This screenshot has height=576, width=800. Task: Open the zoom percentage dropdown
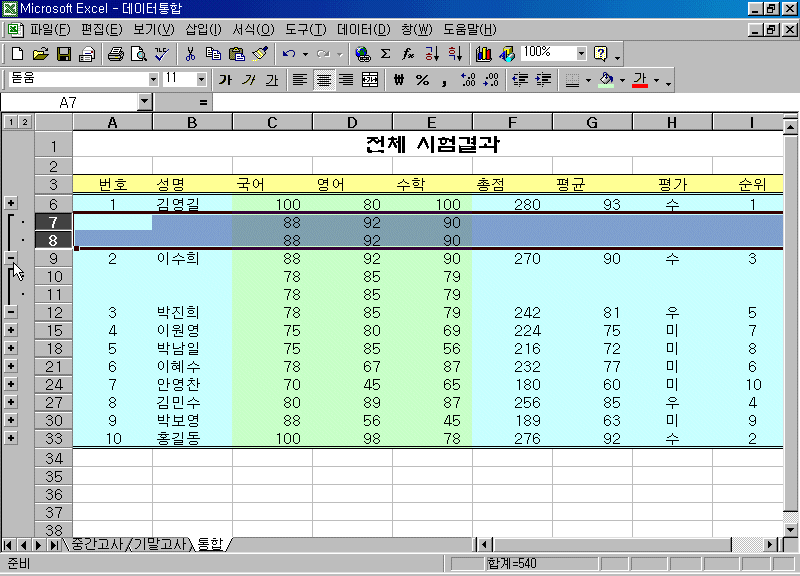[581, 53]
